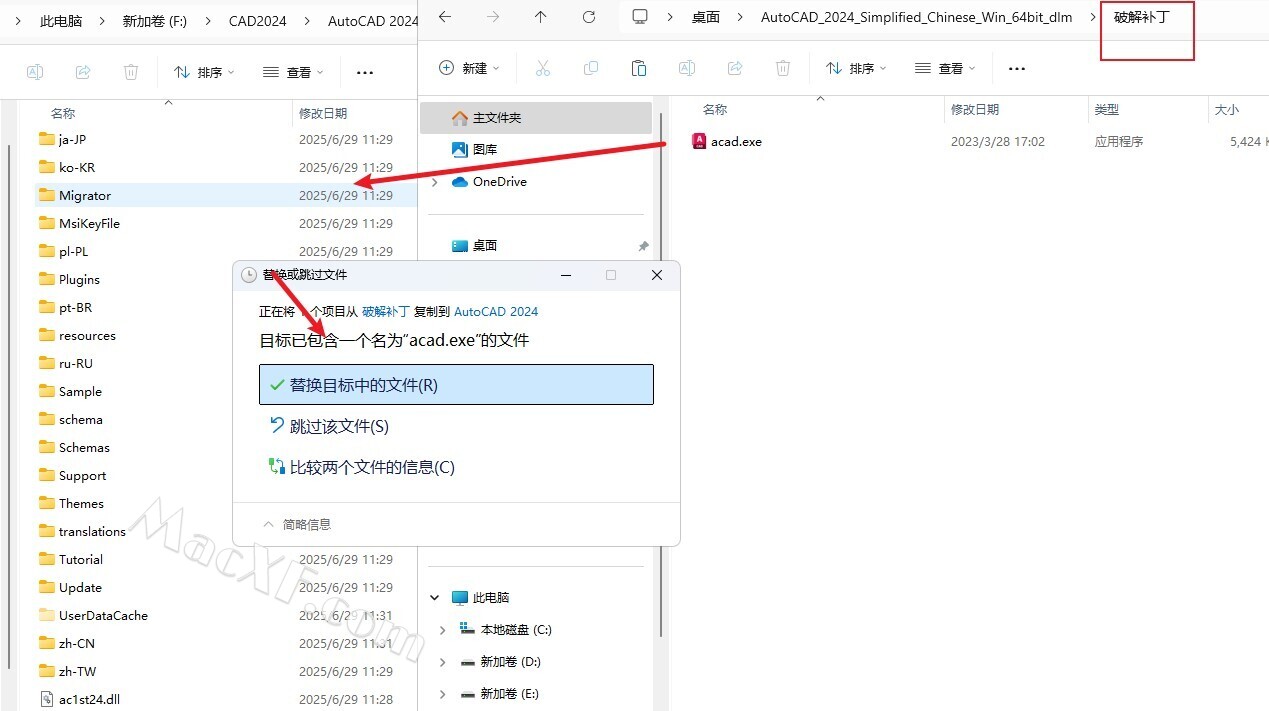Click 此电脑 breadcrumb in left address bar
The image size is (1269, 711).
tap(61, 21)
